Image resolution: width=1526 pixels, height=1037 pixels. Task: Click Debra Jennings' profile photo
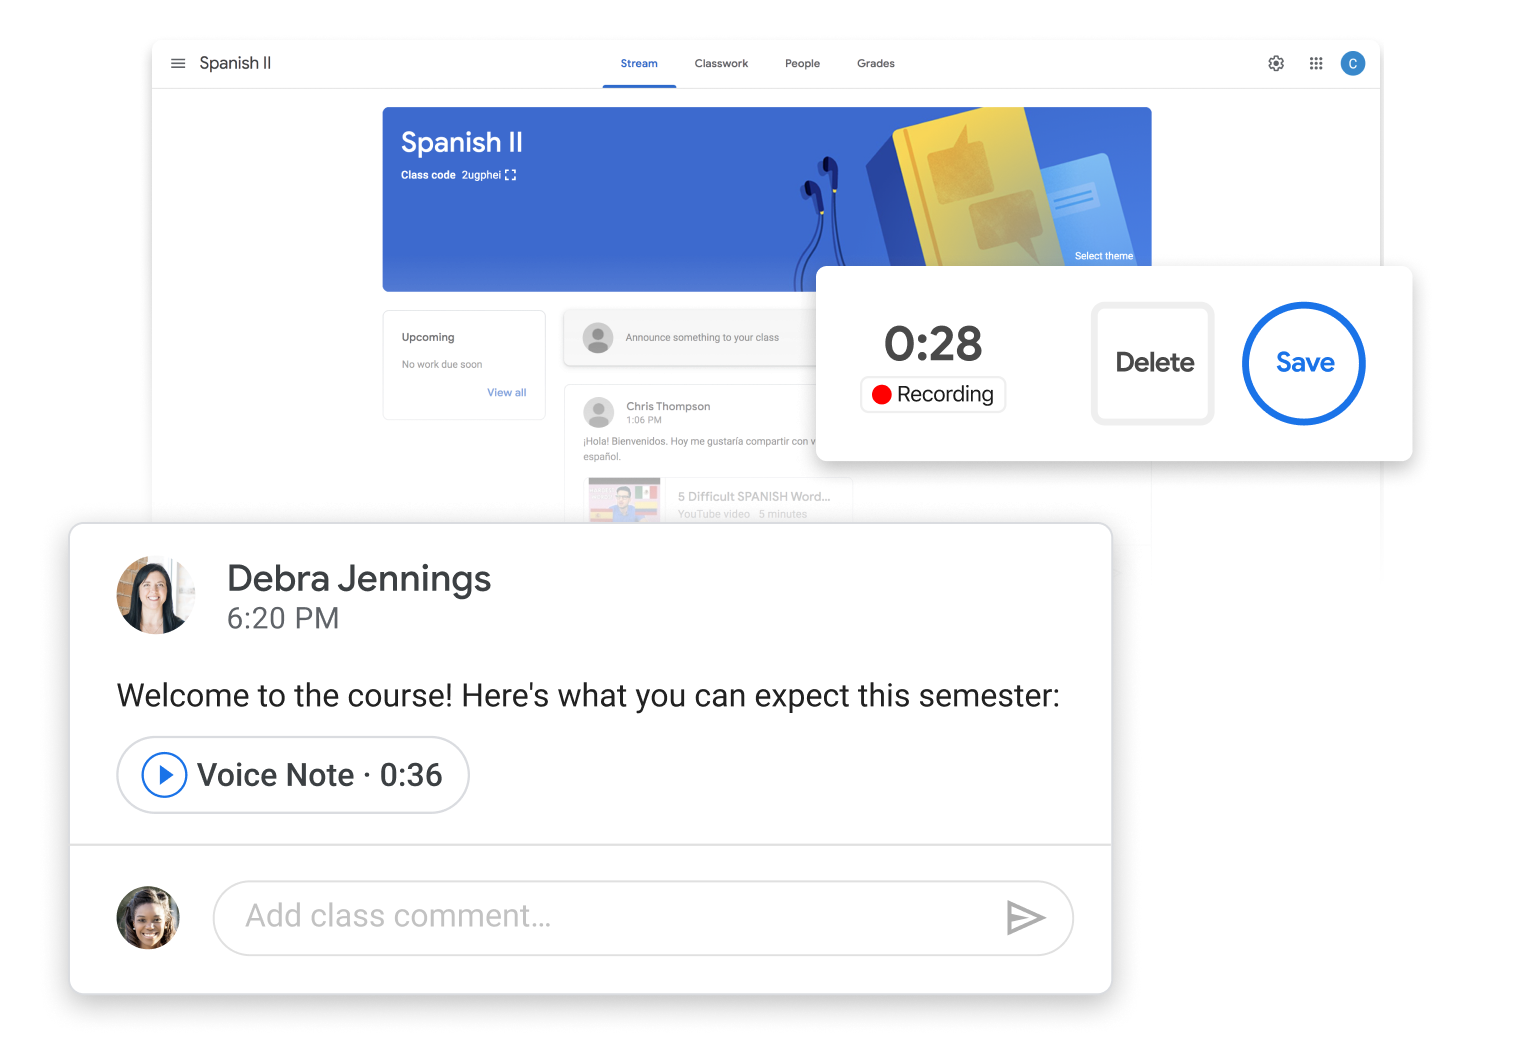click(156, 595)
